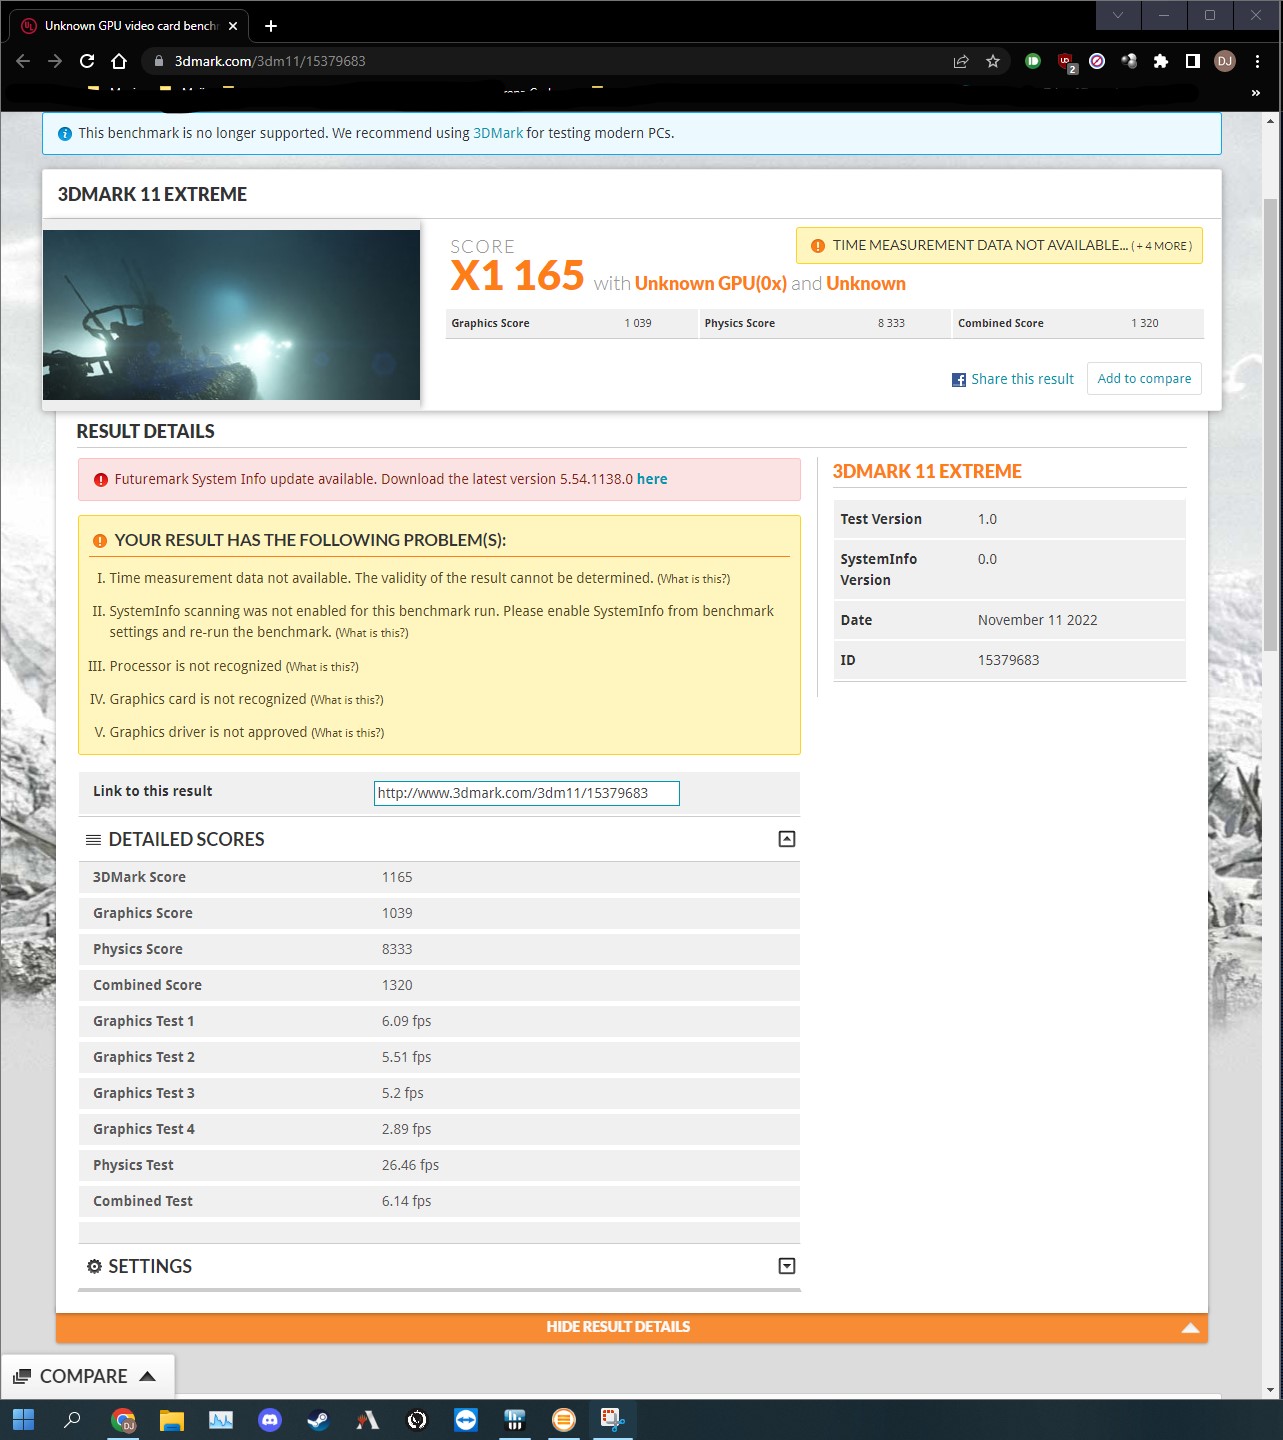Open 'What is this?' for Graphics card not recognized
The width and height of the screenshot is (1283, 1440).
pyautogui.click(x=346, y=700)
